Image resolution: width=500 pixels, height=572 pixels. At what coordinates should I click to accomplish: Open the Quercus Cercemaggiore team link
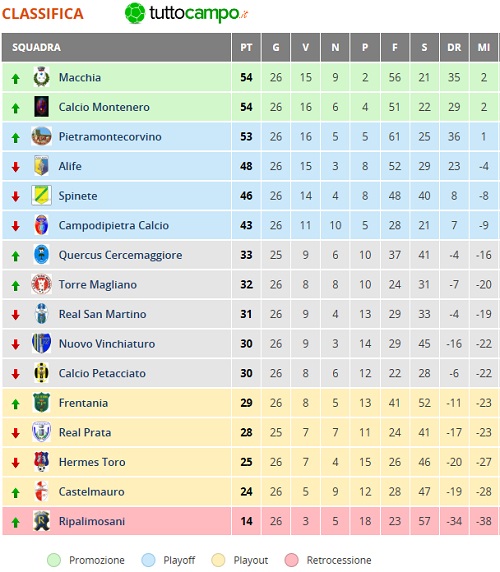(120, 255)
